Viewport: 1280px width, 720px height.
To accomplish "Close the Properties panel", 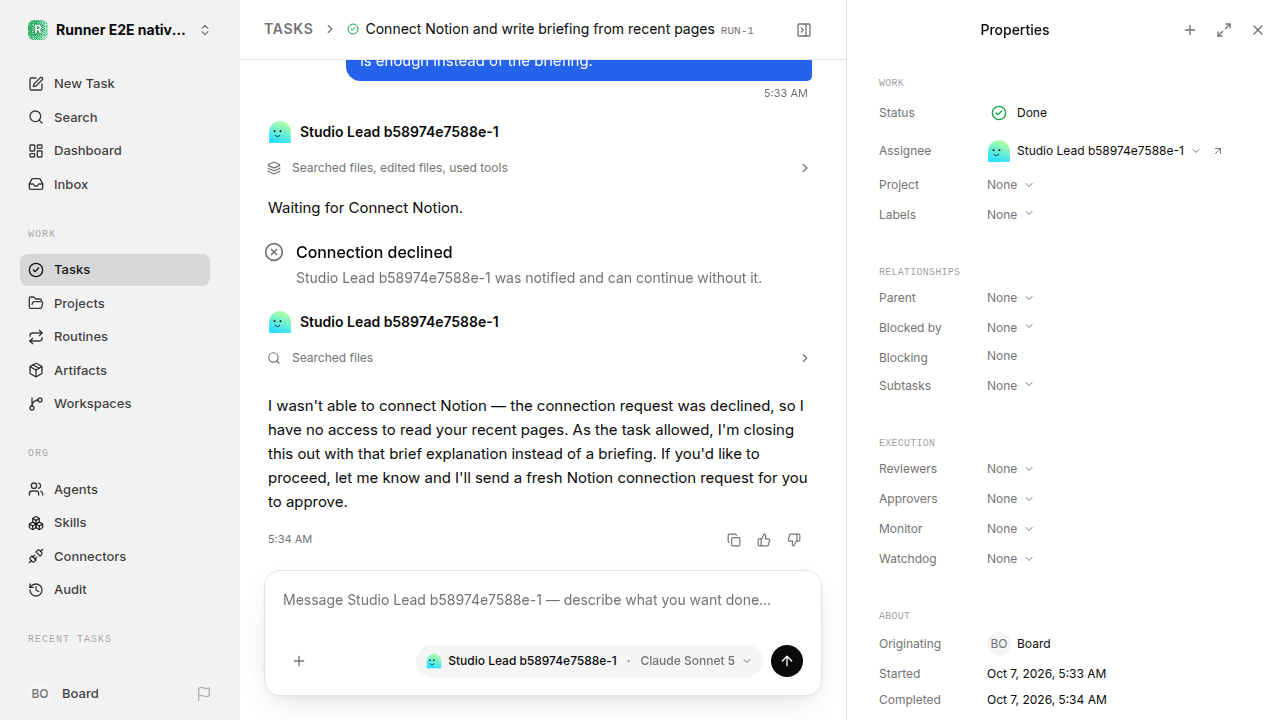I will (x=1258, y=30).
